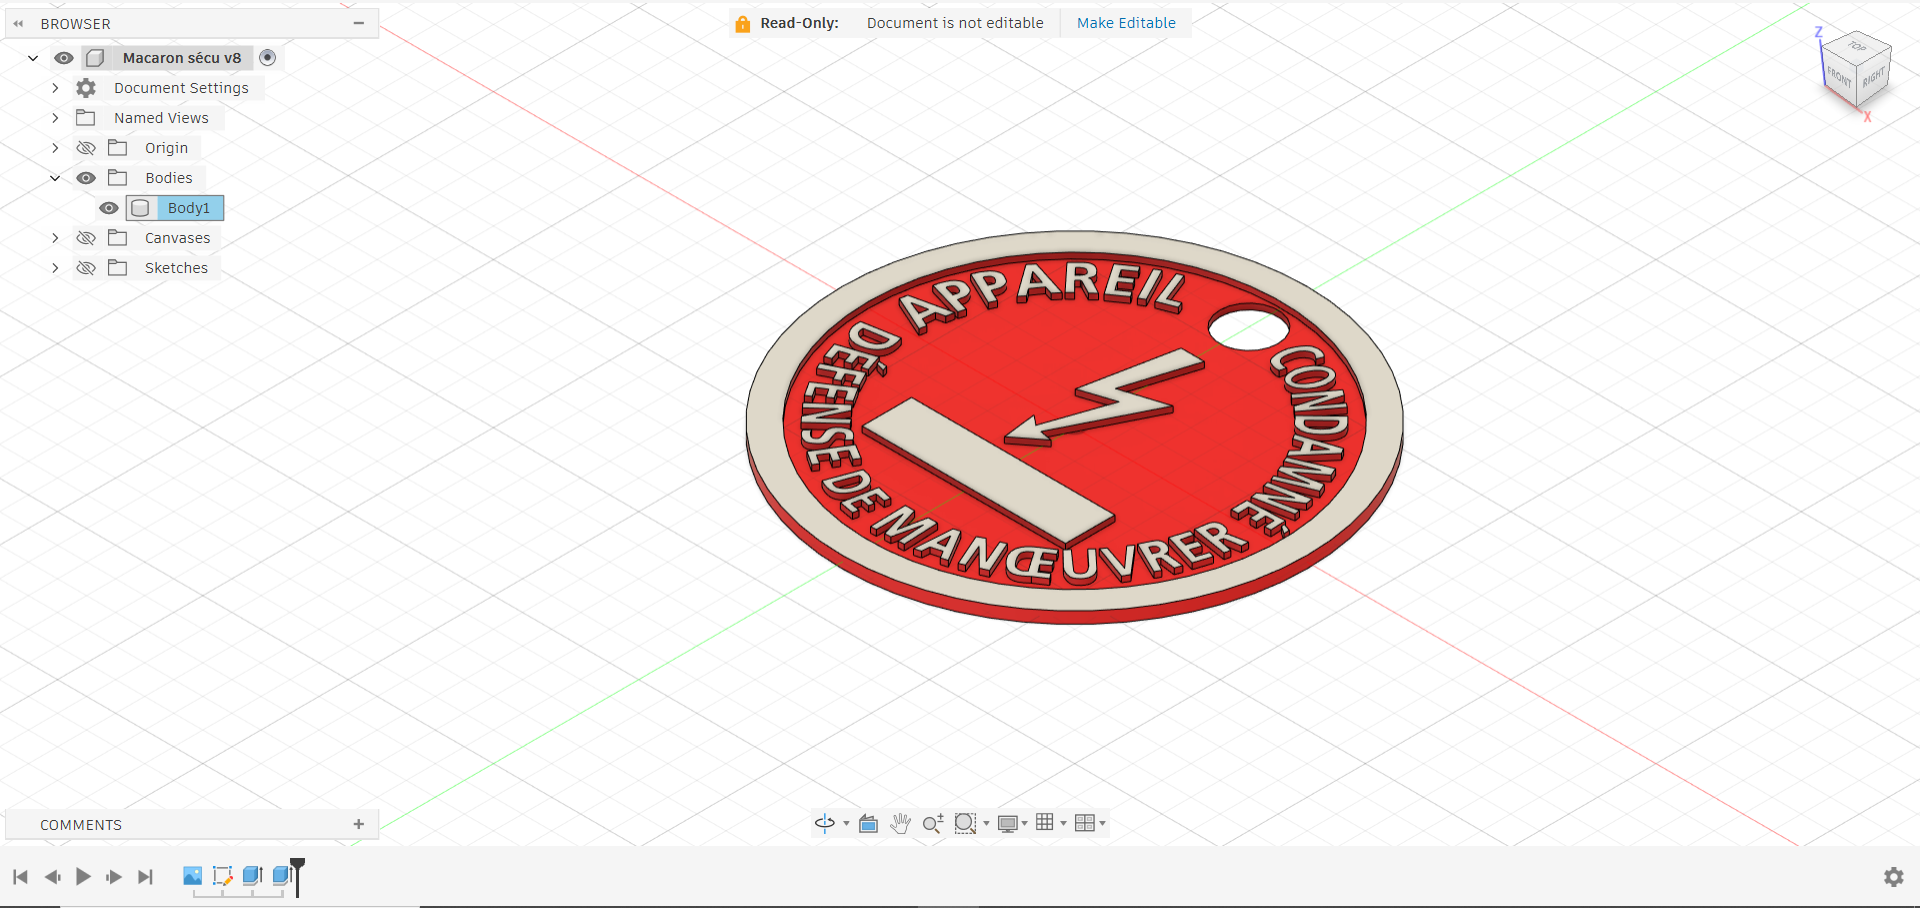Expand the Document Settings node
The width and height of the screenshot is (1920, 908).
[55, 88]
